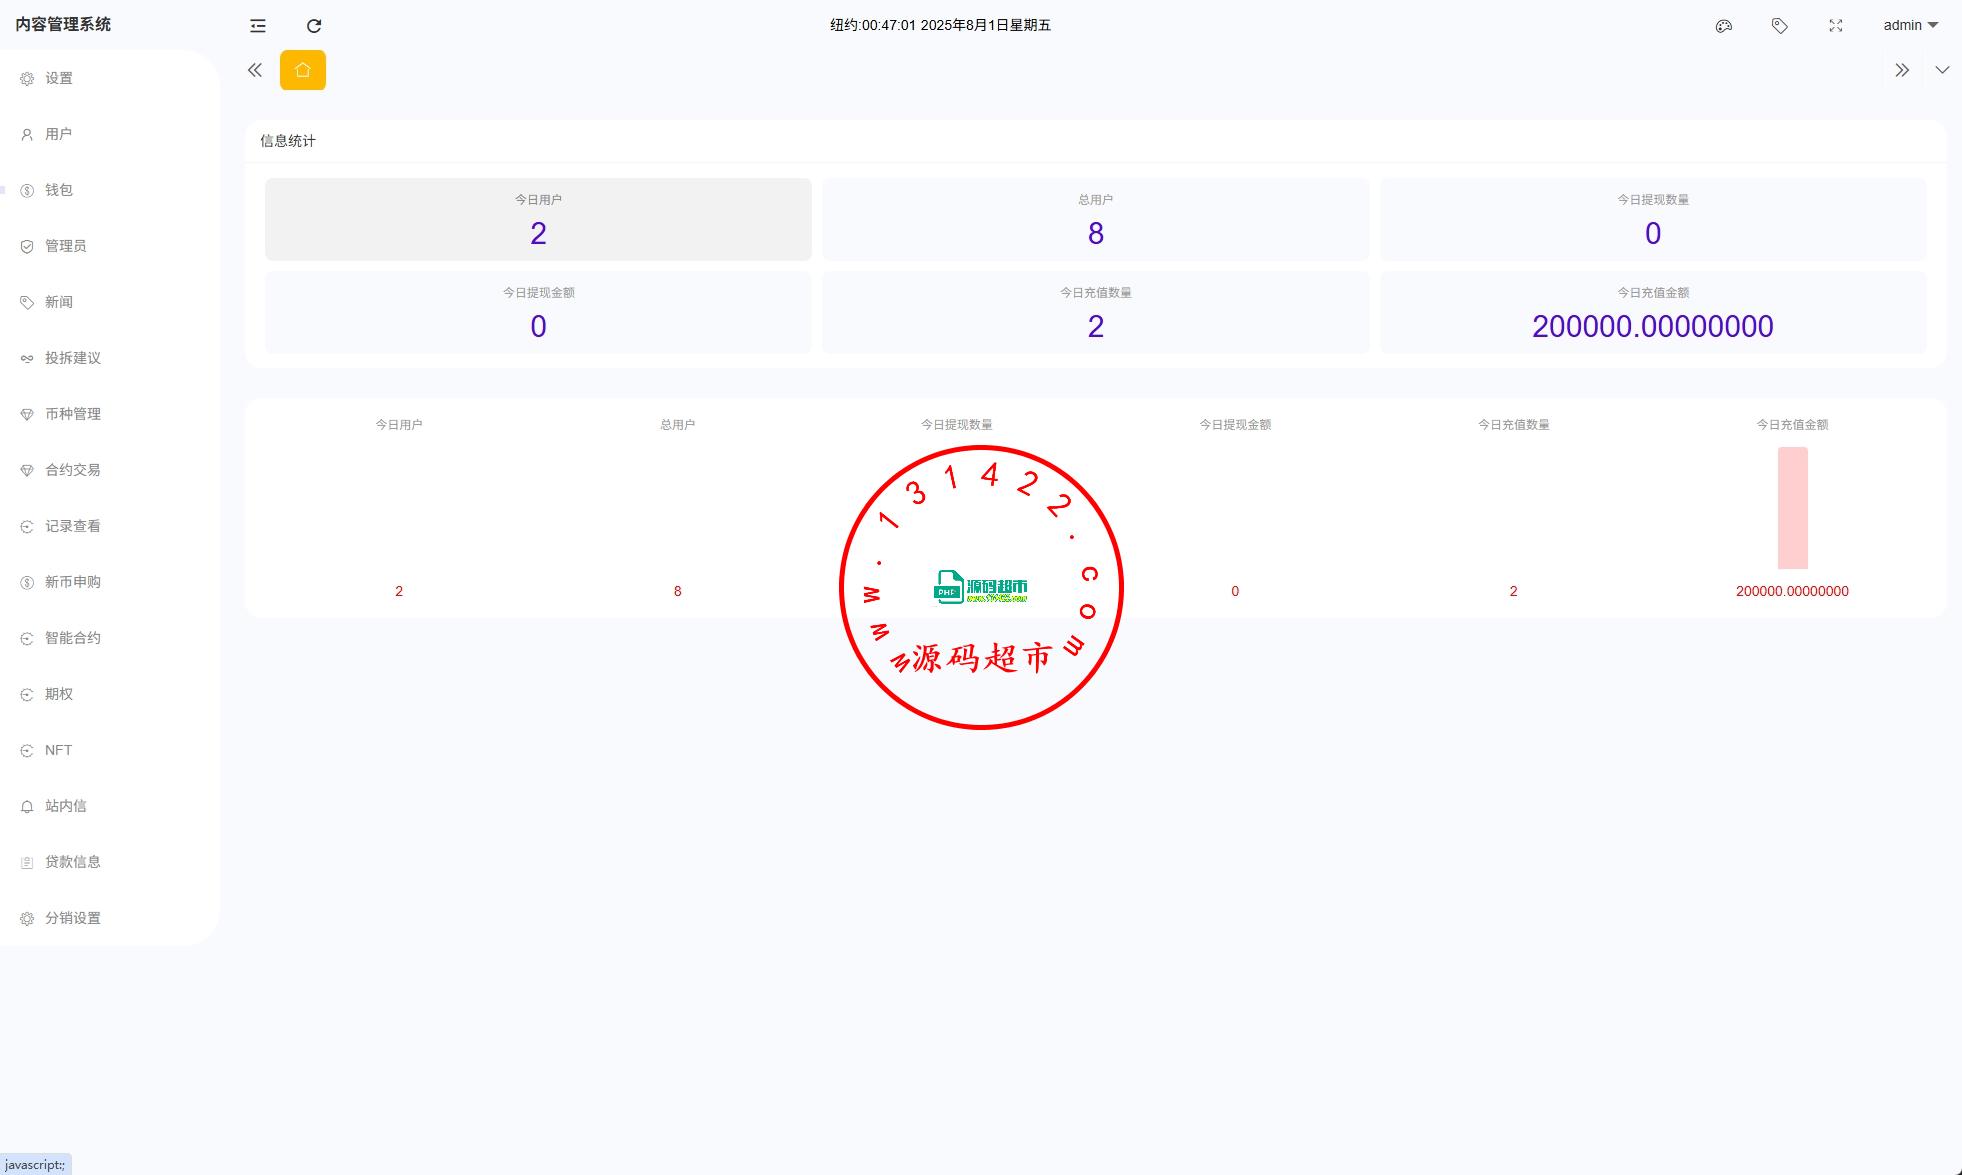Screen dimensions: 1962x1175
Task: Click the 今日充值金额 statistics card
Action: pos(1652,312)
